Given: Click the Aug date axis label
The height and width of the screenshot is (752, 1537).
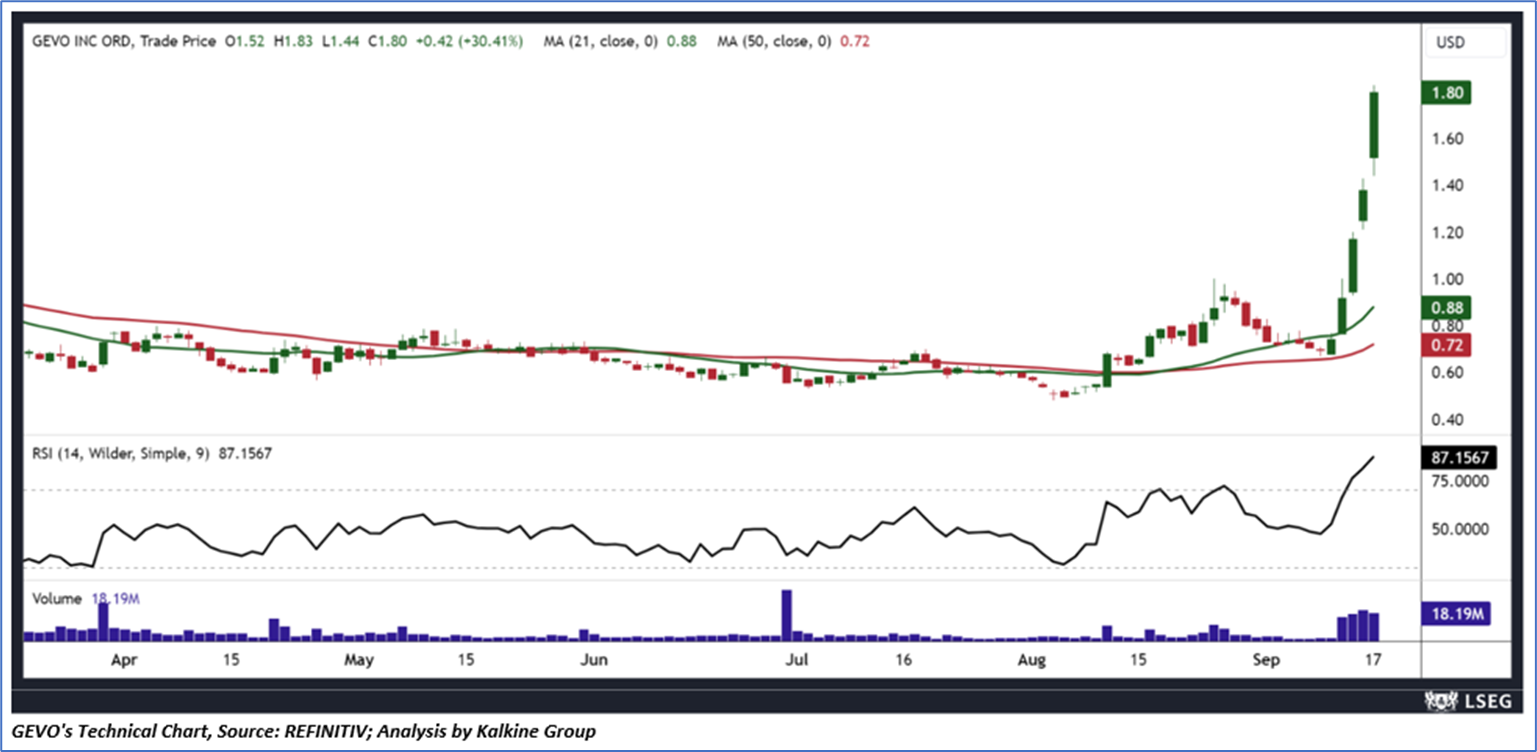Looking at the screenshot, I should pos(1031,661).
